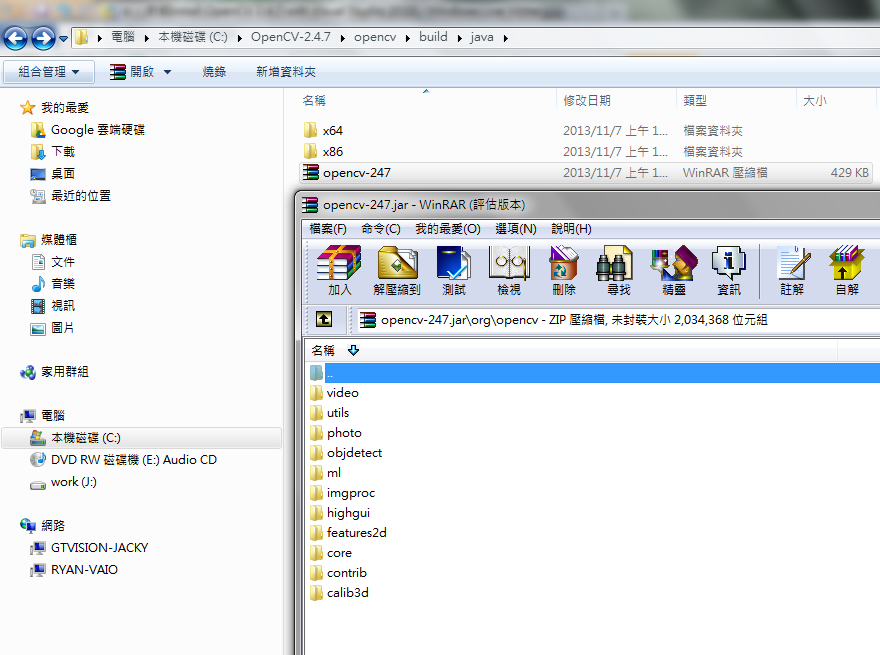The height and width of the screenshot is (655, 880).
Task: Click the 圖片 pictures icon
Action: pyautogui.click(x=38, y=328)
